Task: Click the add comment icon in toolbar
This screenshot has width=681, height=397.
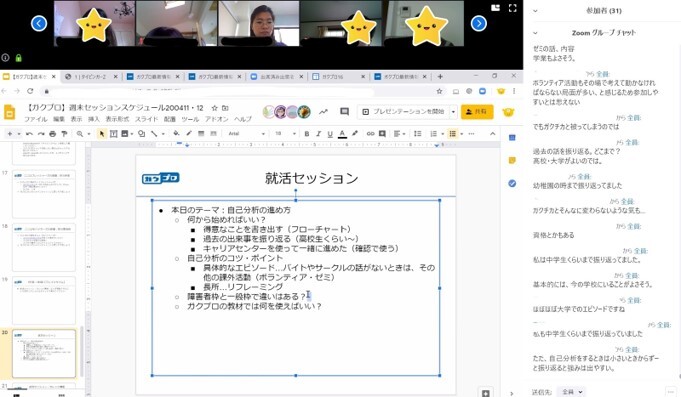Action: click(382, 134)
